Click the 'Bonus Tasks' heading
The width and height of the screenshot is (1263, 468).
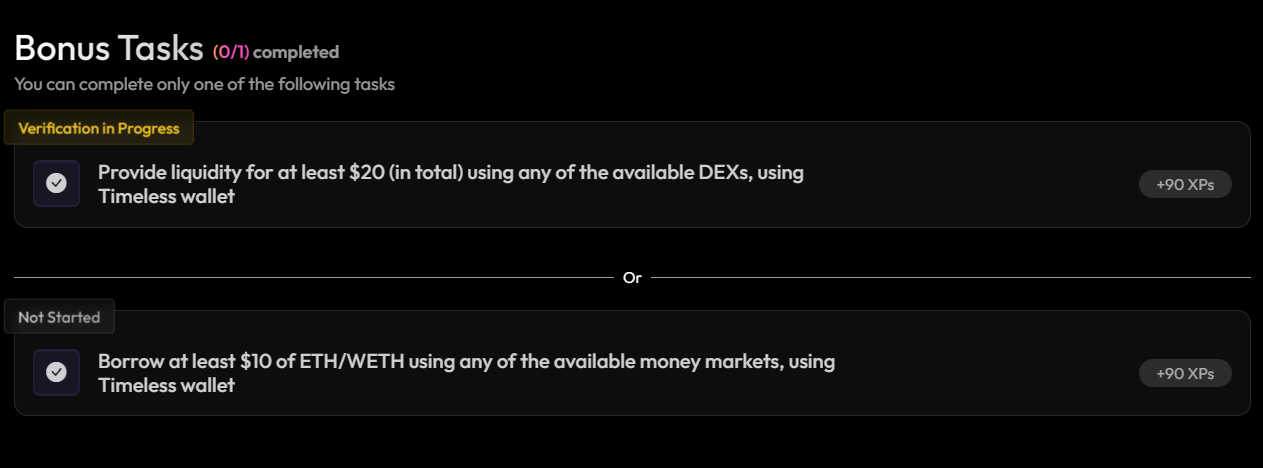[109, 48]
